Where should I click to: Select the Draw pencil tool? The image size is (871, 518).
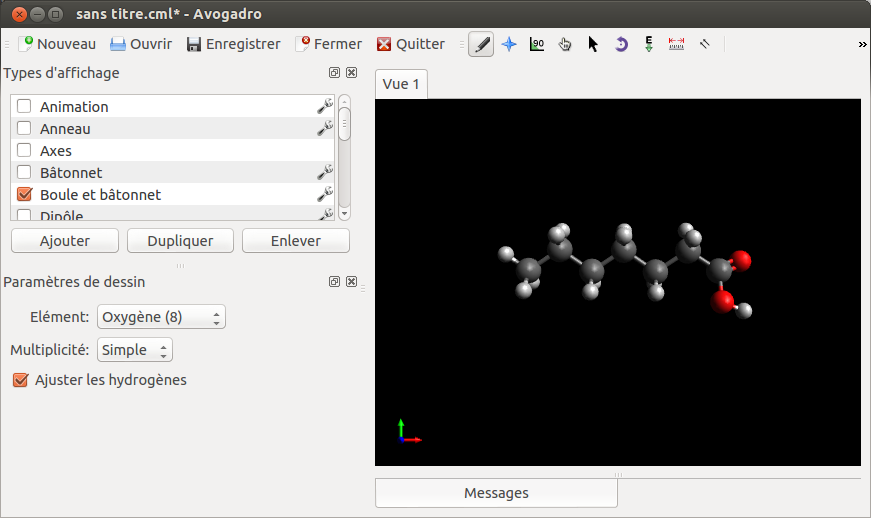(481, 44)
